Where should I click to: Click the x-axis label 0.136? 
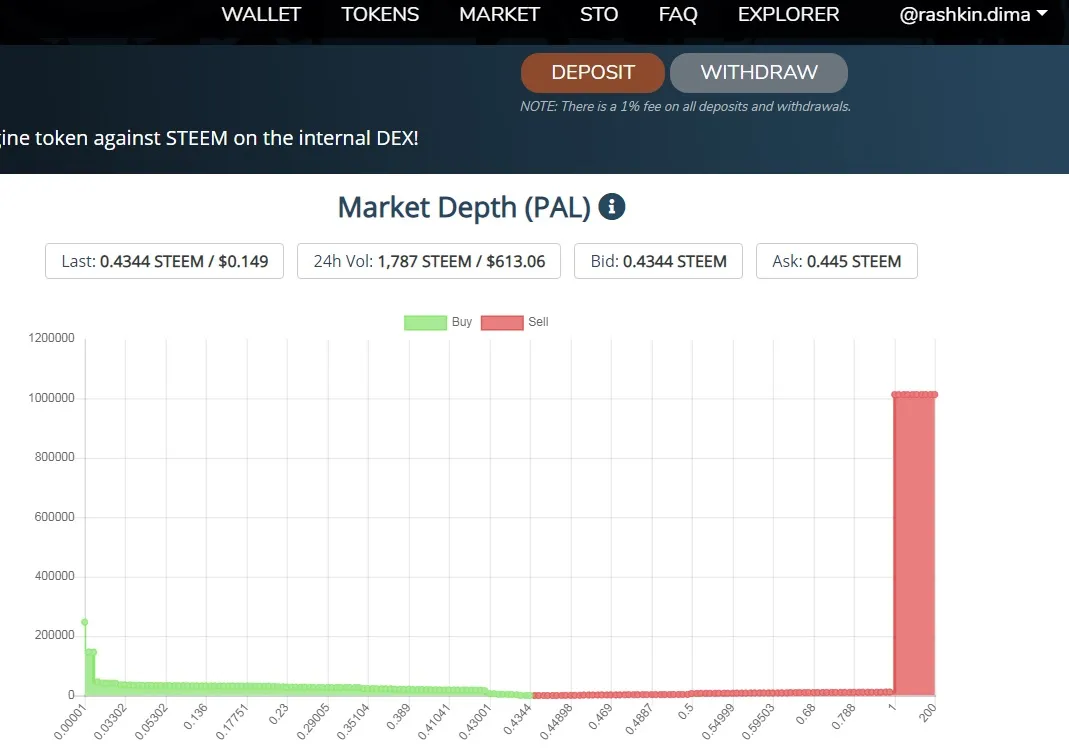pos(196,717)
